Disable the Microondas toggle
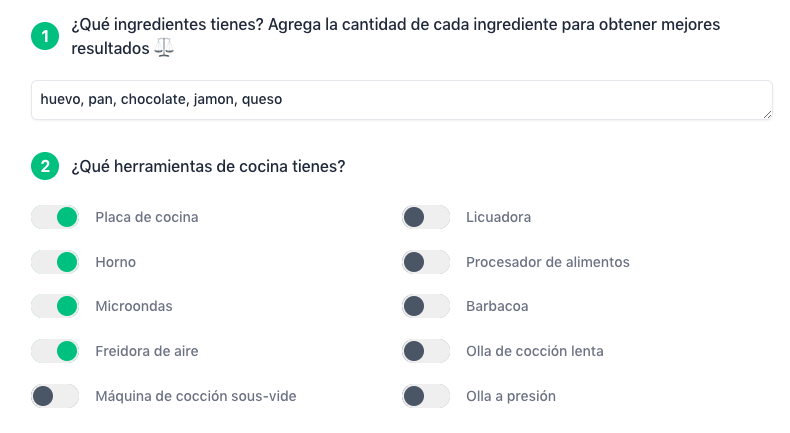The height and width of the screenshot is (433, 790). [55, 306]
